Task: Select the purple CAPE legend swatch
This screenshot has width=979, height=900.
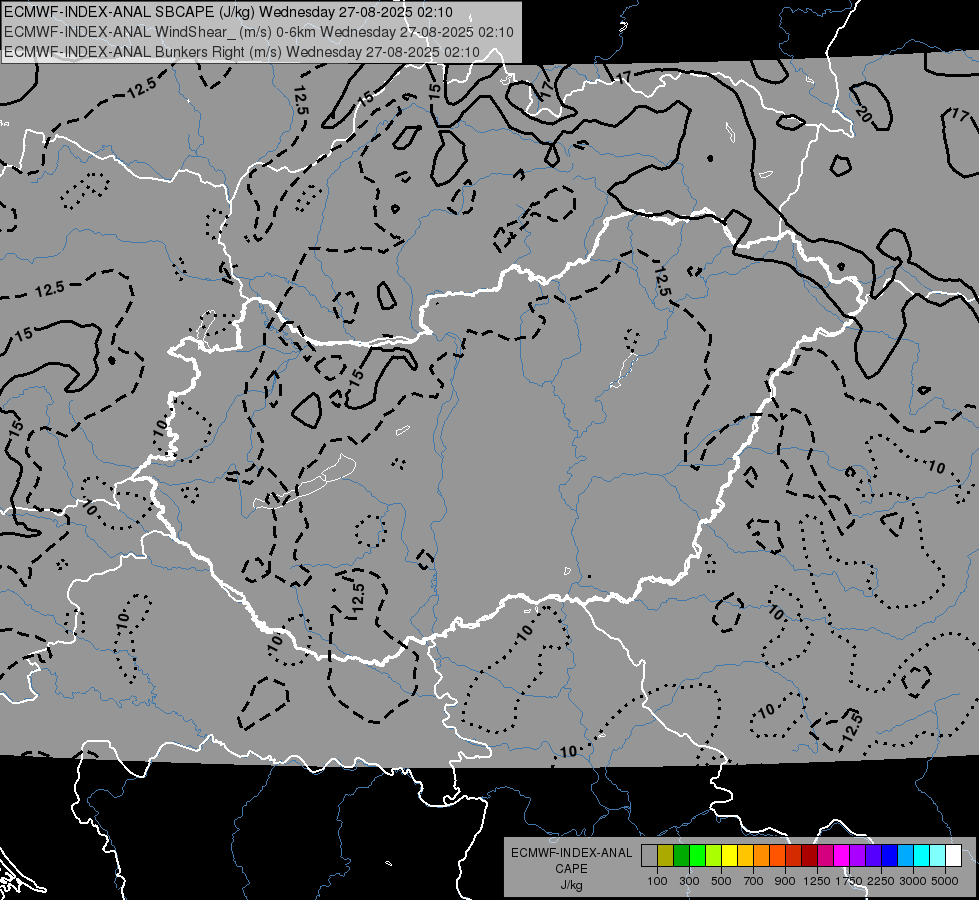Action: pos(857,856)
